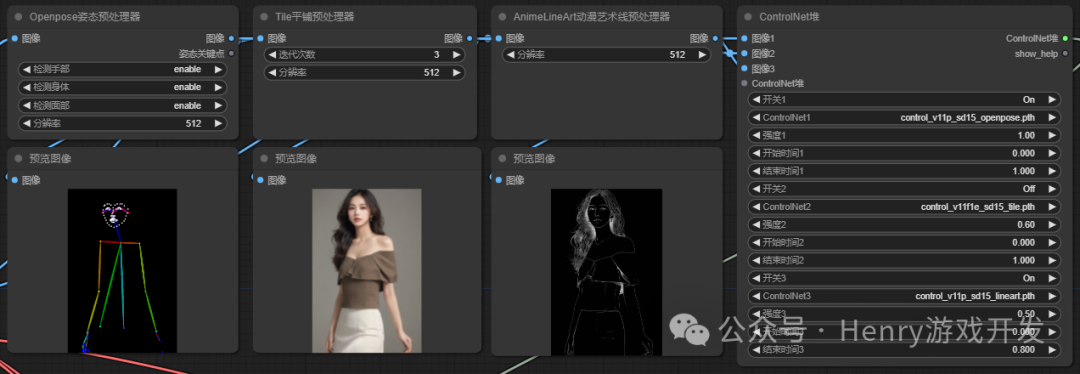
Task: Click the ControlNet堆 input port below 图像3
Action: pos(744,83)
